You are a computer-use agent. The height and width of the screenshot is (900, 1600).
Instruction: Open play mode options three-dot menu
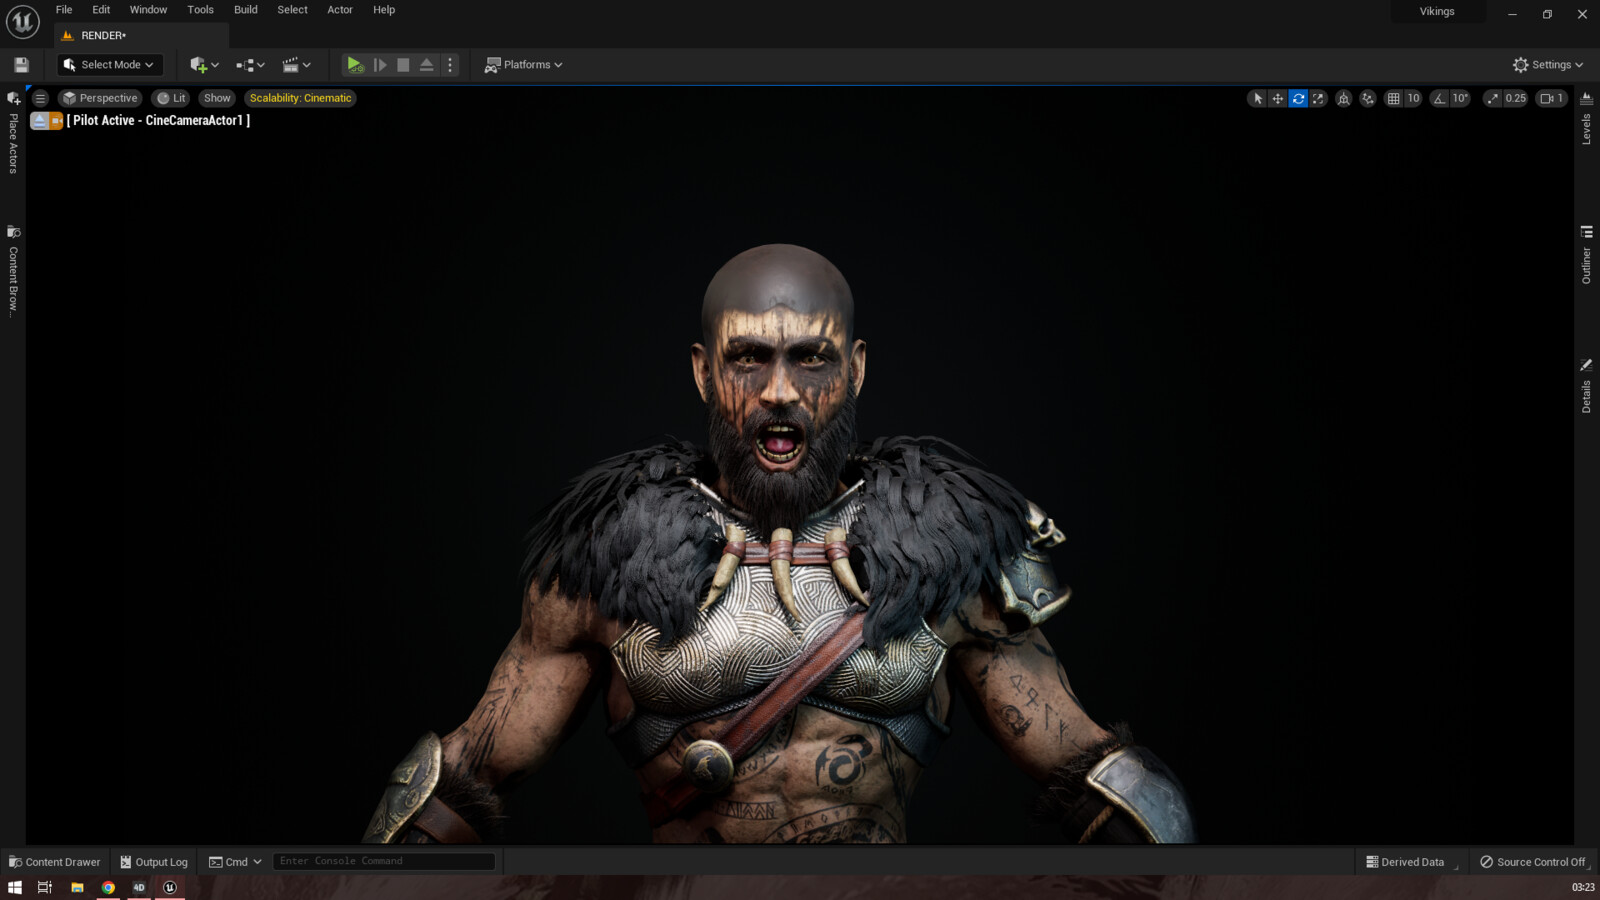(x=450, y=65)
